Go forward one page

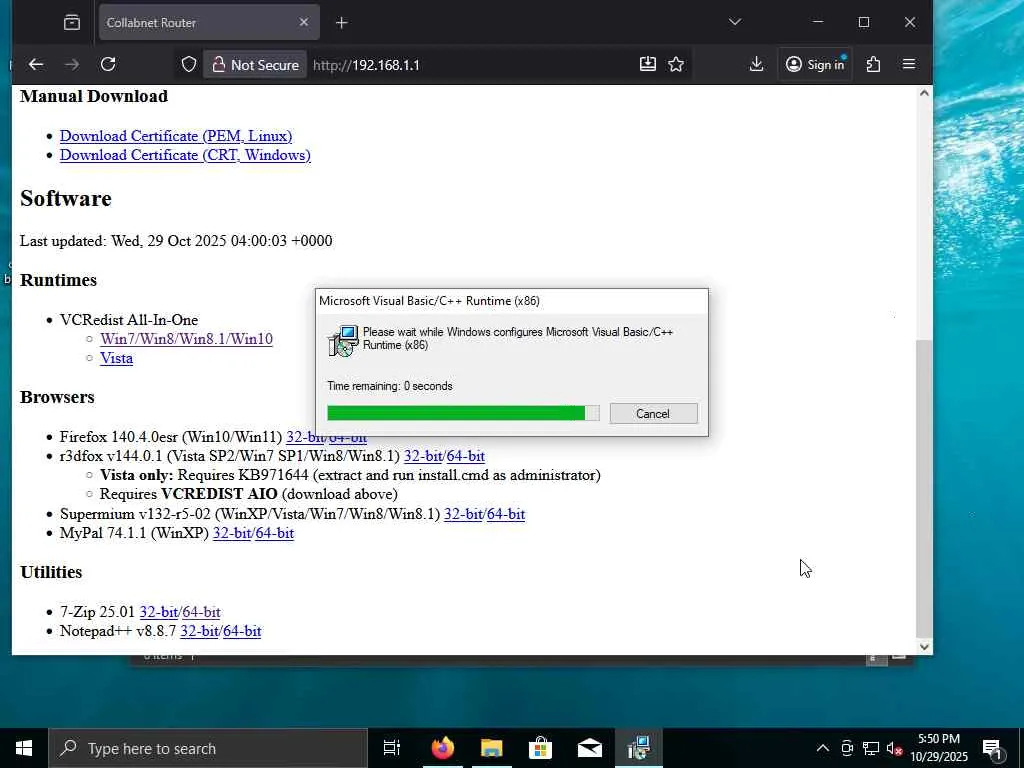(x=72, y=64)
